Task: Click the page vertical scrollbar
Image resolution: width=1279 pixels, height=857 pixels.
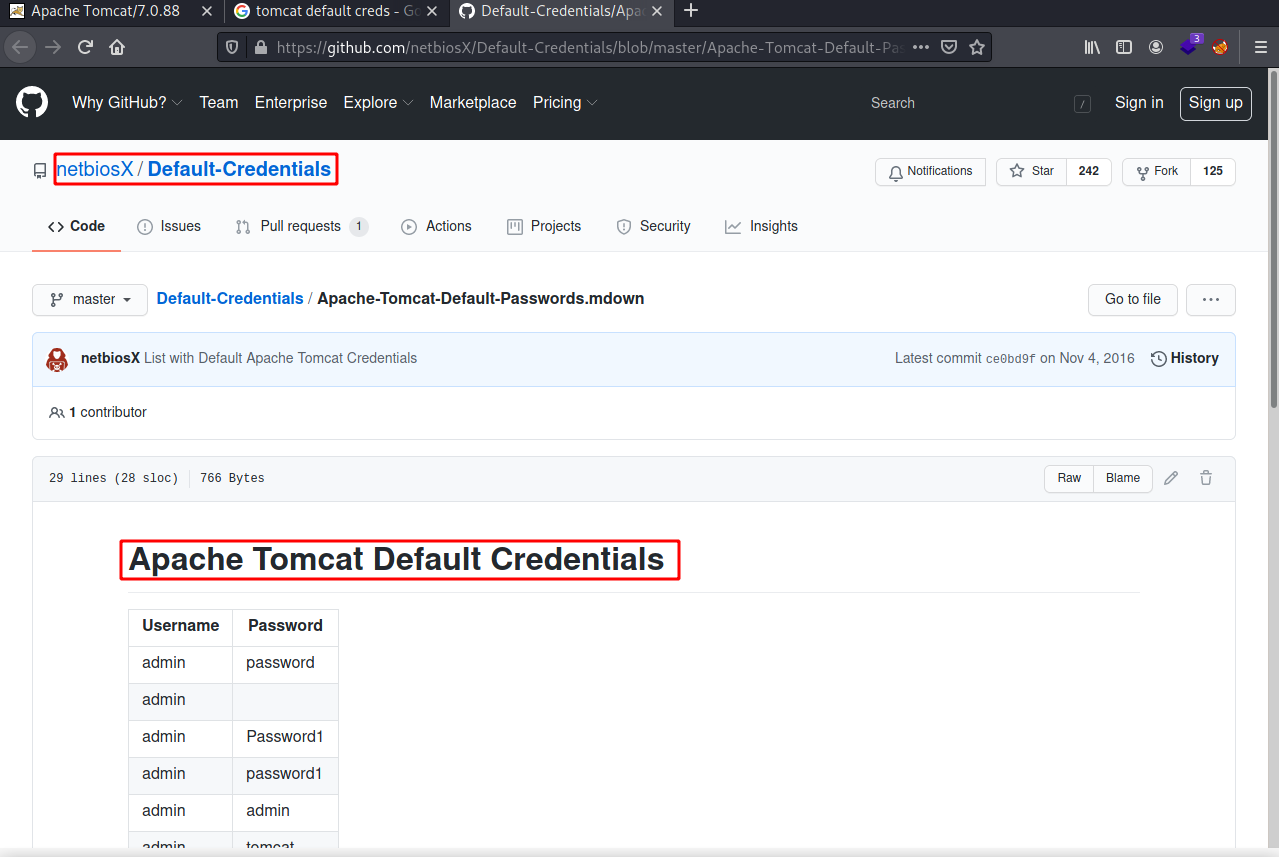Action: pyautogui.click(x=1273, y=240)
